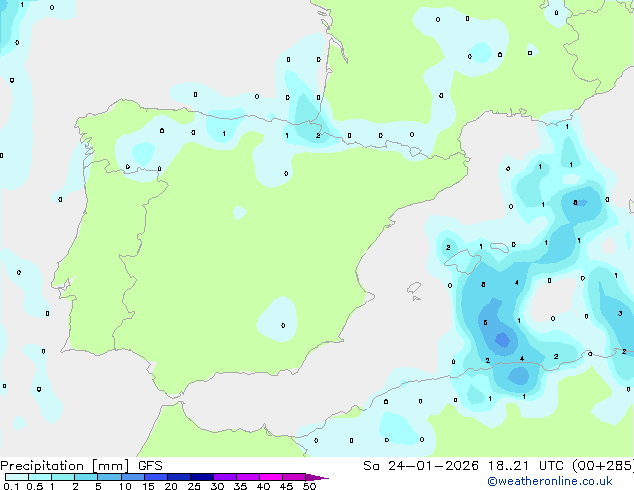Click the 35–40 mm magenta swatch
634x490 pixels.
point(248,477)
